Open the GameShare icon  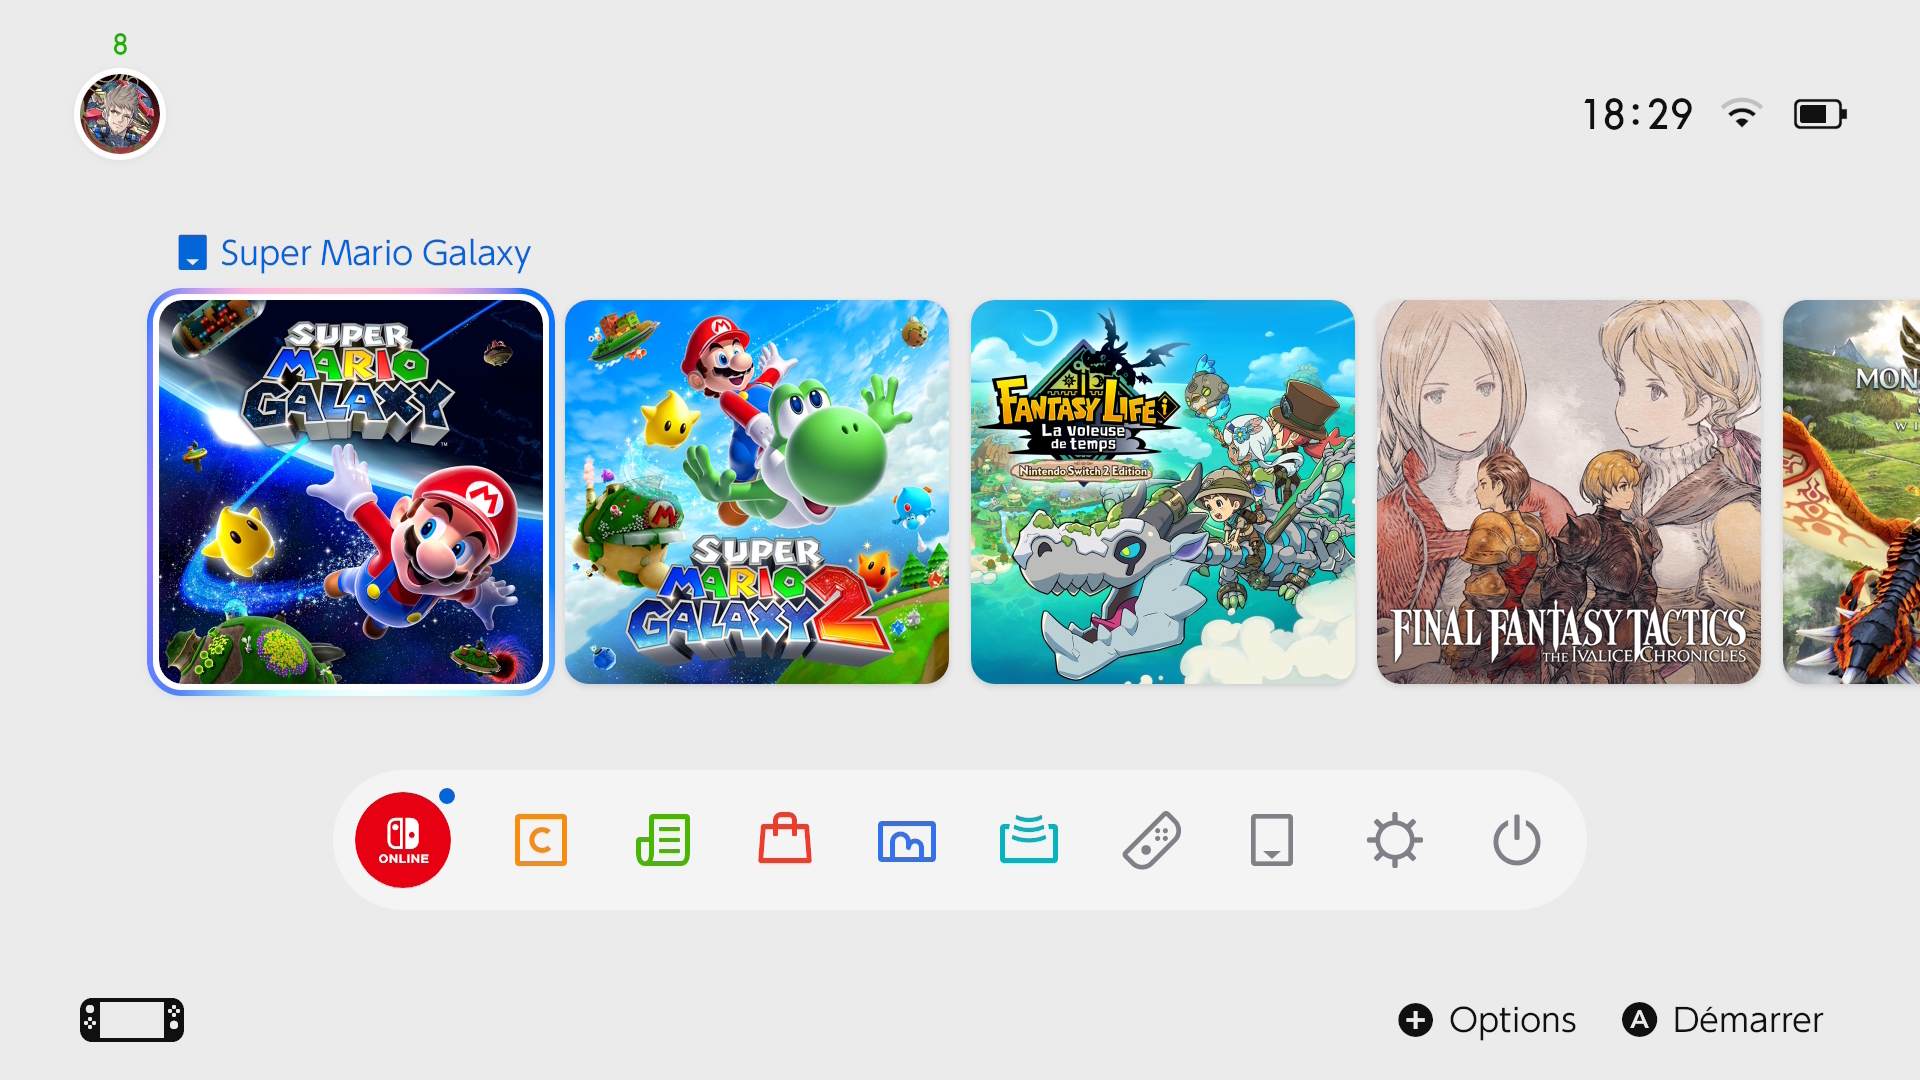[x=1029, y=839]
